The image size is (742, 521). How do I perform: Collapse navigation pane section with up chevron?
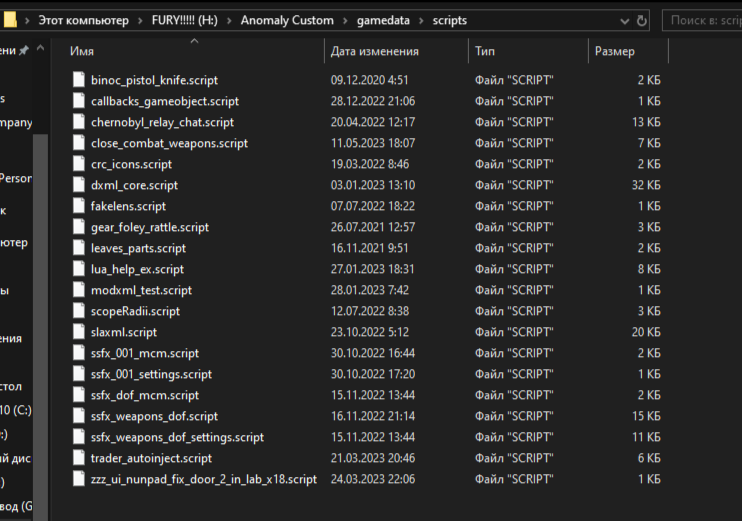41,48
